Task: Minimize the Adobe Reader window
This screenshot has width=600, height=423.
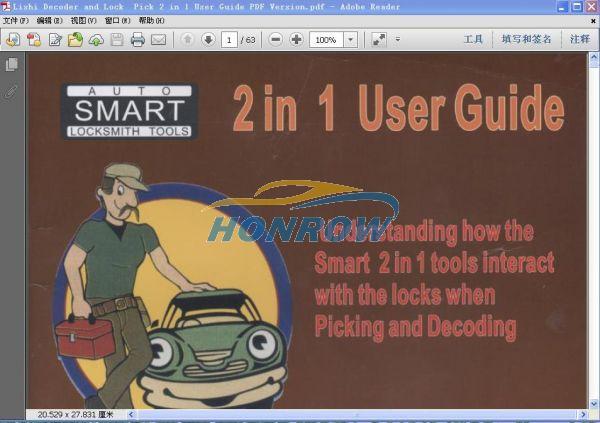Action: (562, 7)
